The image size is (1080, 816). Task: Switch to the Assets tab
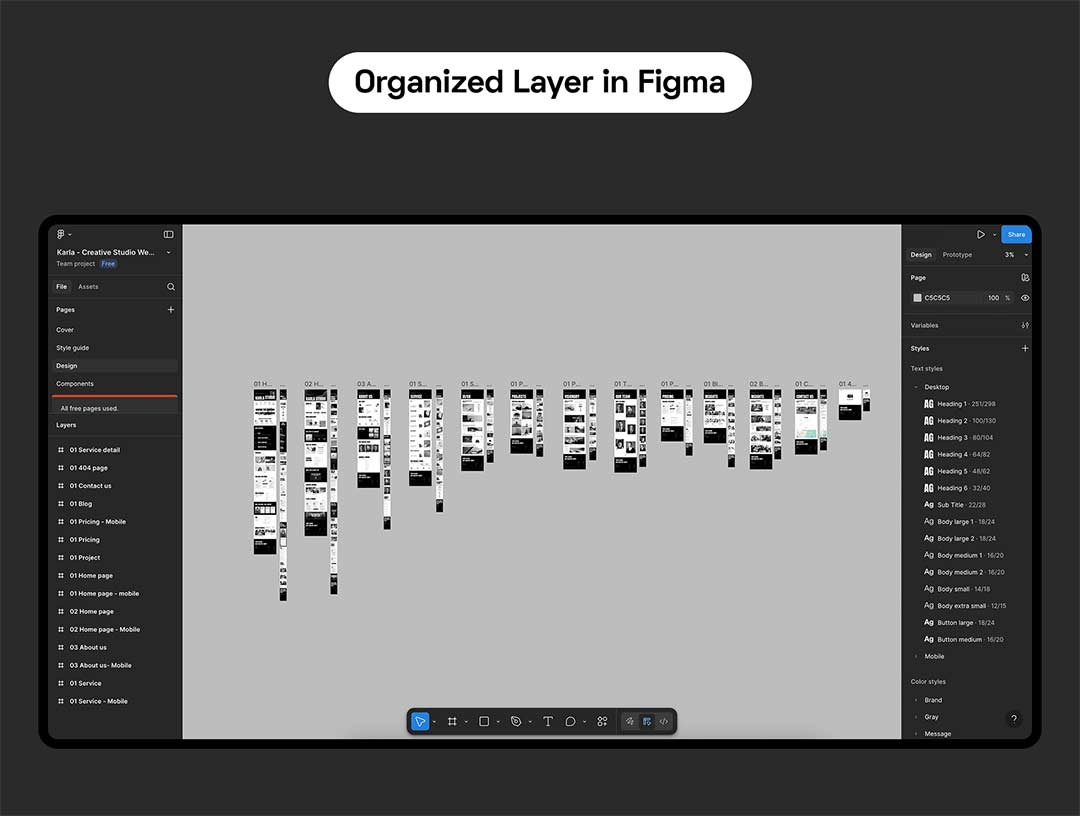88,287
